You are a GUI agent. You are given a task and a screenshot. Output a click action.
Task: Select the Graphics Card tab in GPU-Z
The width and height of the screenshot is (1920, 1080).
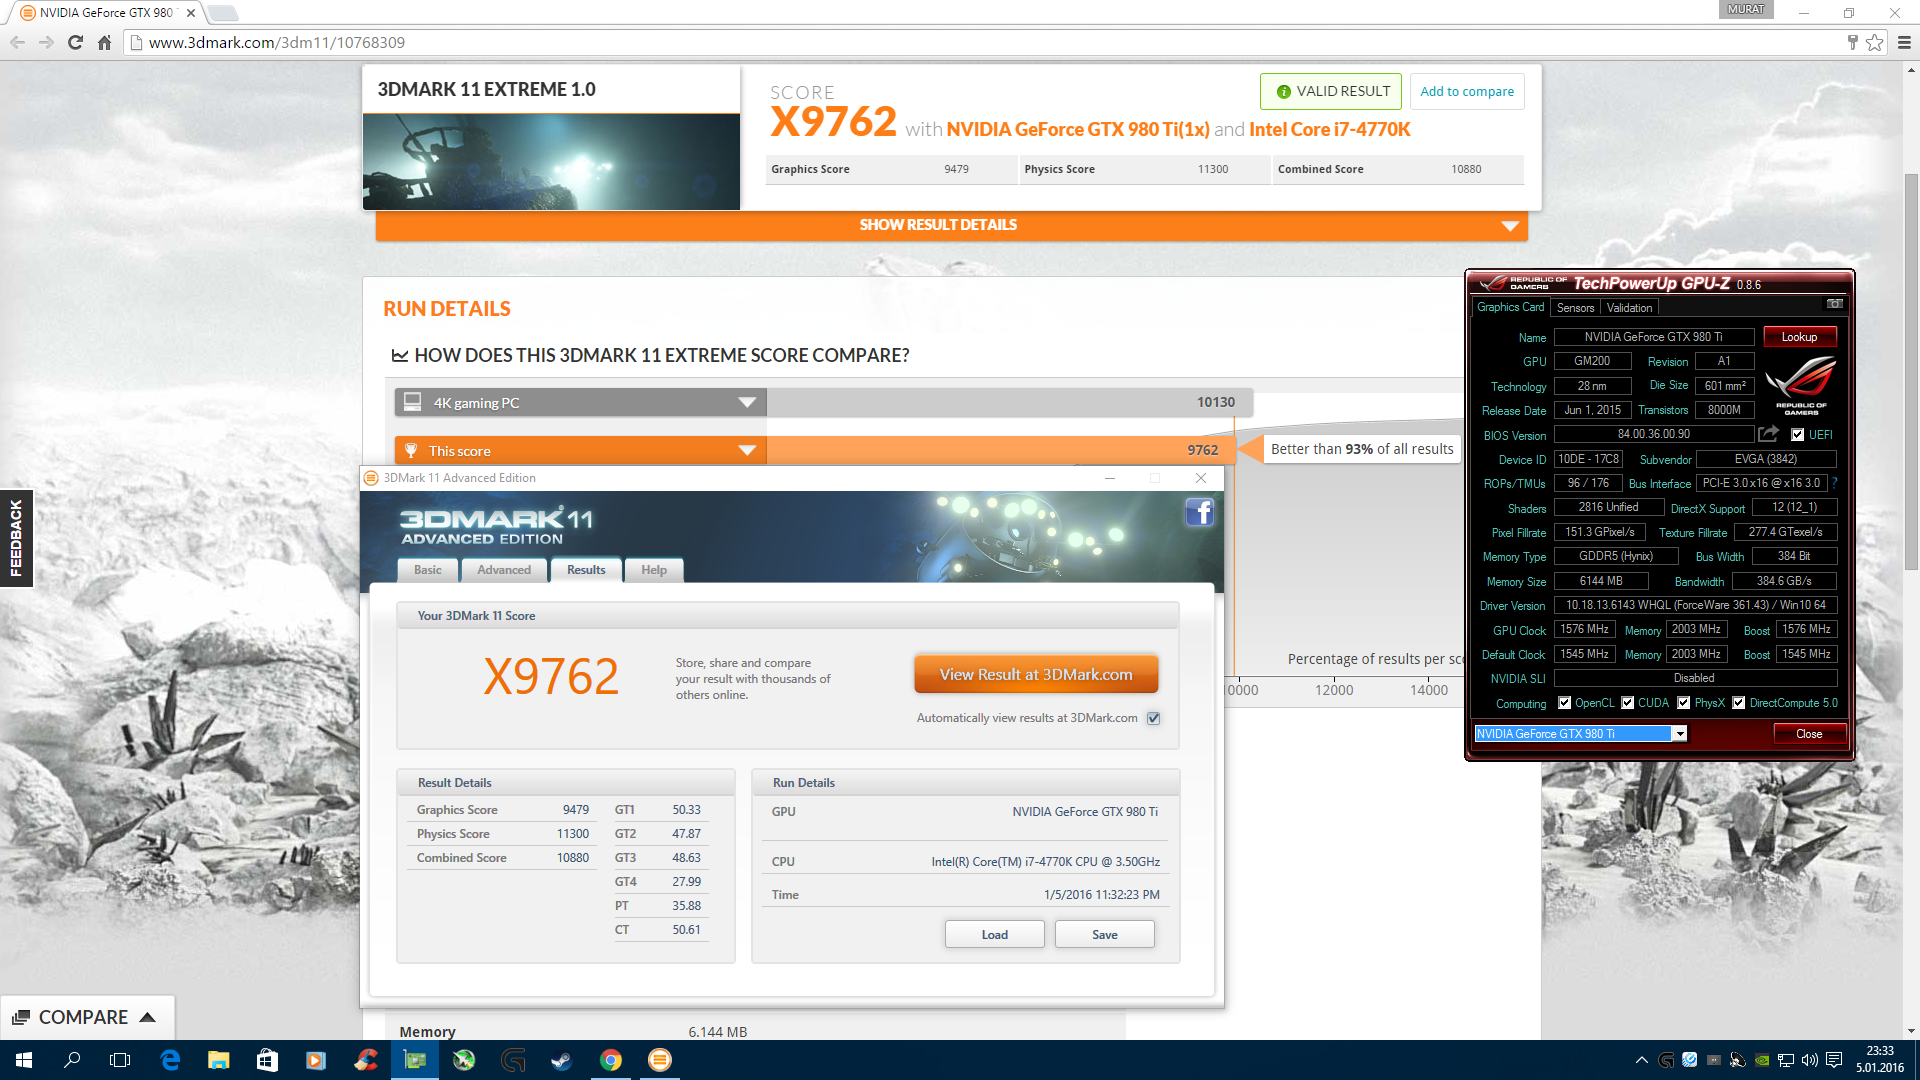(x=1510, y=307)
